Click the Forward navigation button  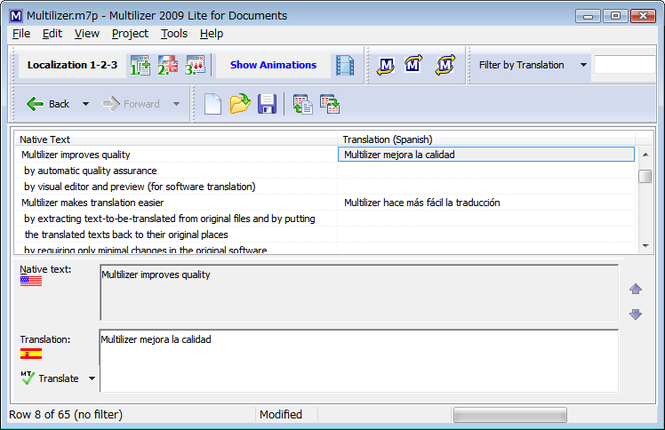[131, 104]
